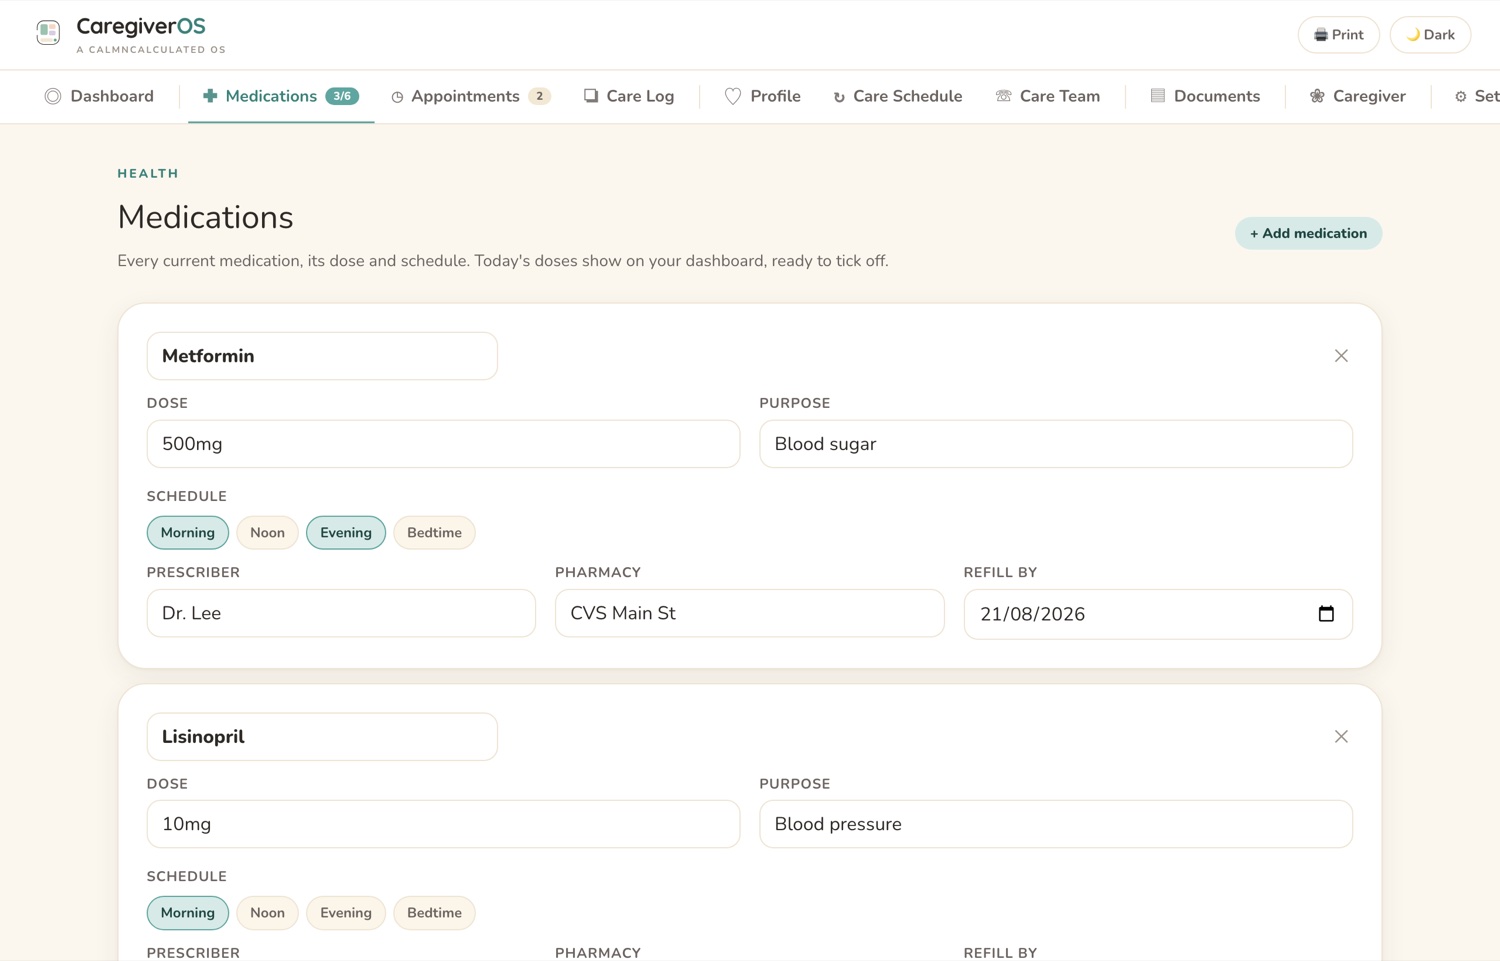1500x961 pixels.
Task: Toggle Morning schedule for Metformin
Action: (188, 533)
